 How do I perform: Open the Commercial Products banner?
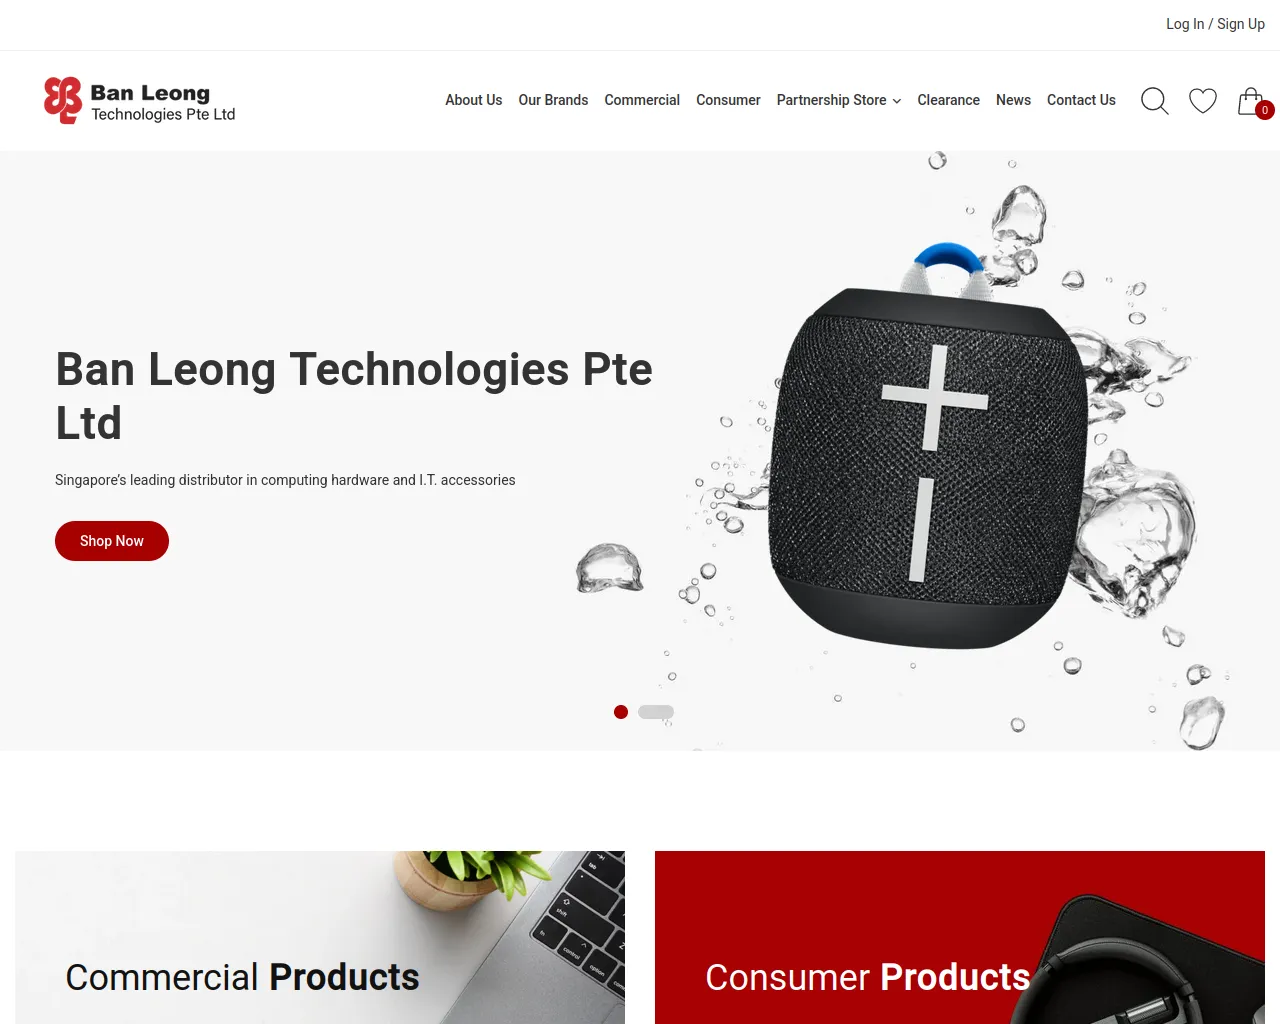tap(320, 937)
